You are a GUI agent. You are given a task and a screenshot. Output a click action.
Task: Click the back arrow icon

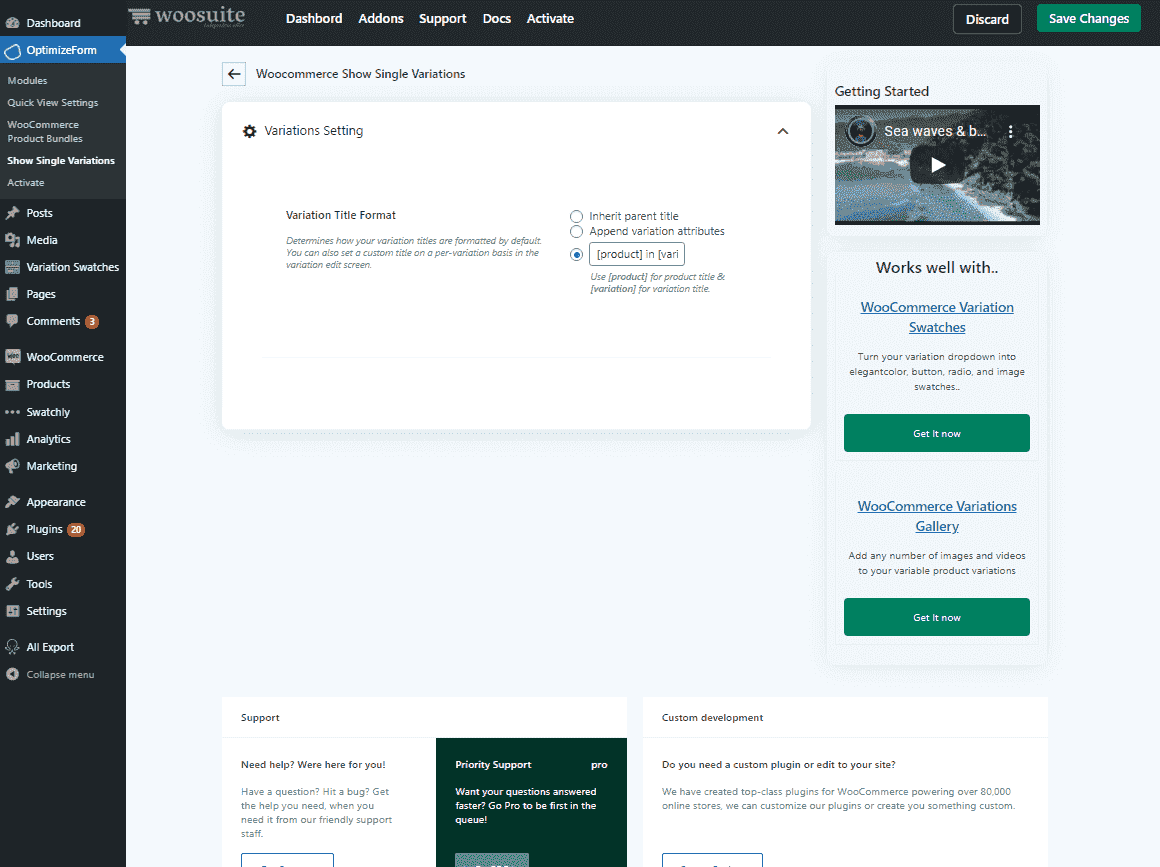[x=234, y=74]
